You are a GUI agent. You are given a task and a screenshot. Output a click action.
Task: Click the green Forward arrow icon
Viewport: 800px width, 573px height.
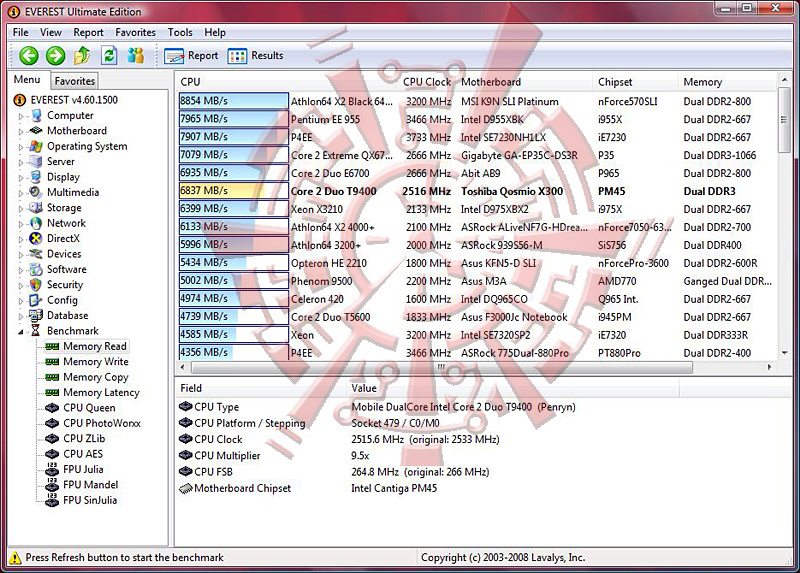[56, 56]
